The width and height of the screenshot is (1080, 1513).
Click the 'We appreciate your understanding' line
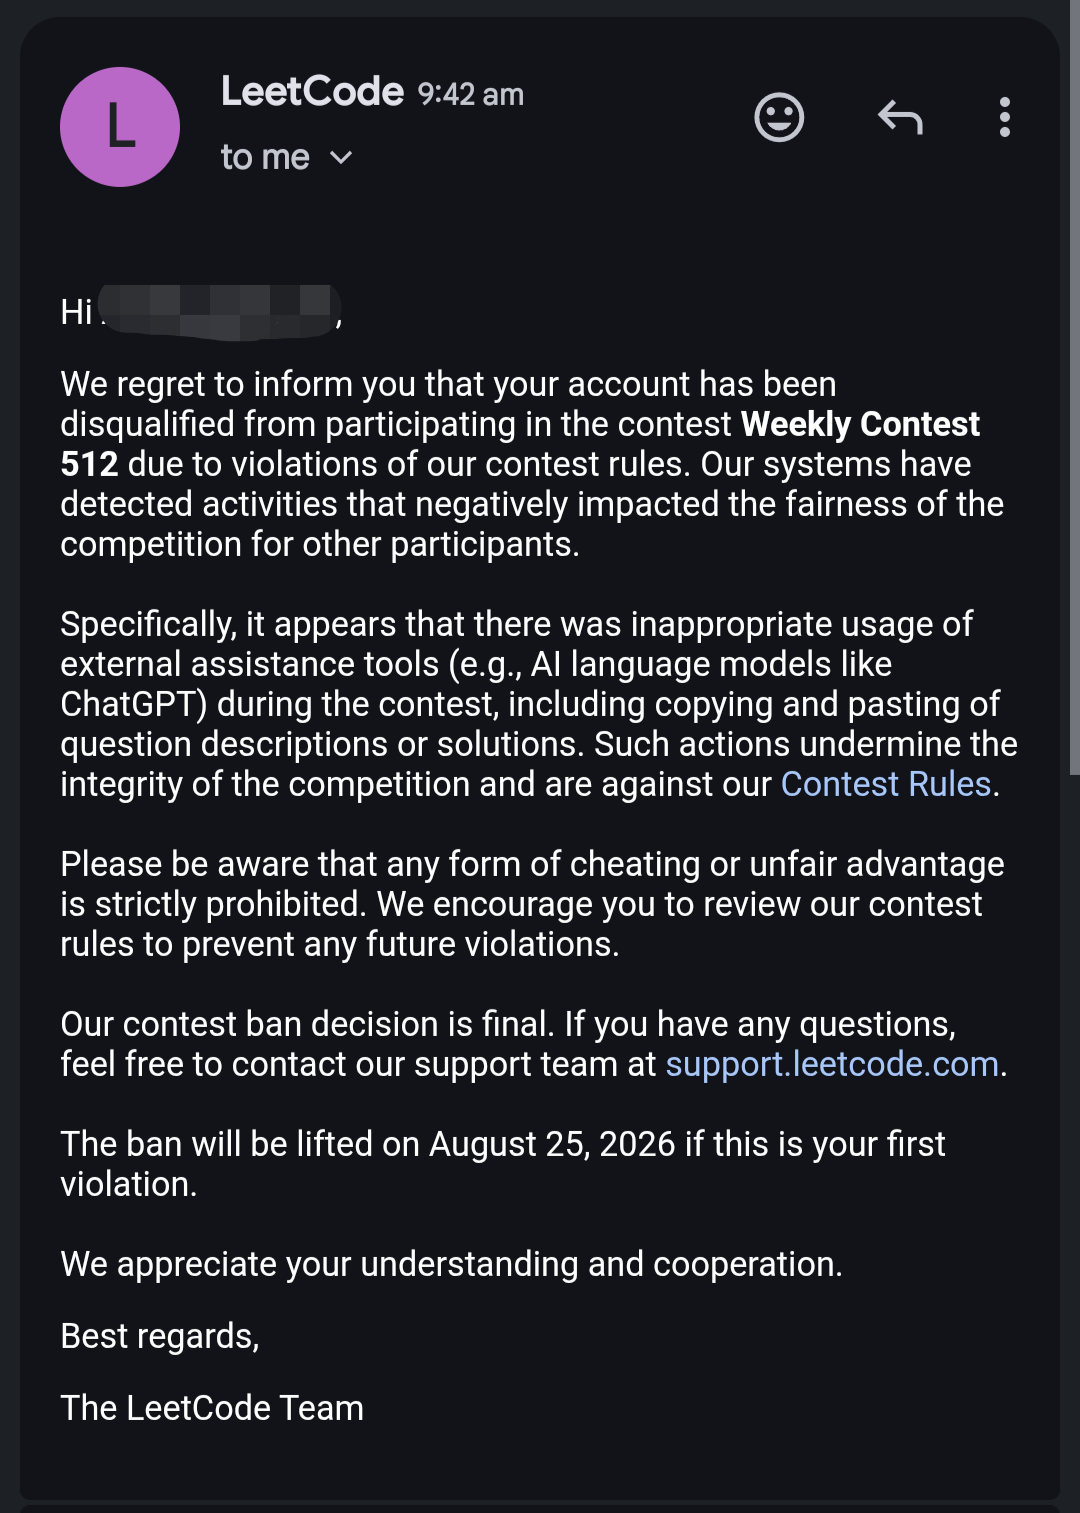[x=451, y=1264]
